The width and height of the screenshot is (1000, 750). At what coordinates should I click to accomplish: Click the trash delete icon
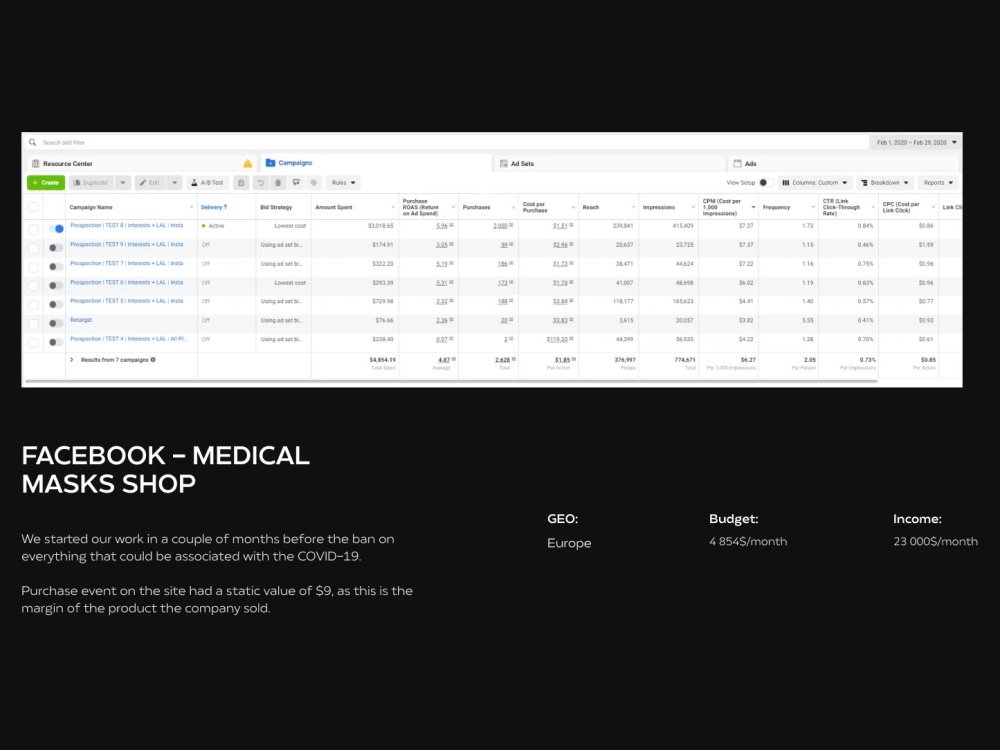(278, 183)
